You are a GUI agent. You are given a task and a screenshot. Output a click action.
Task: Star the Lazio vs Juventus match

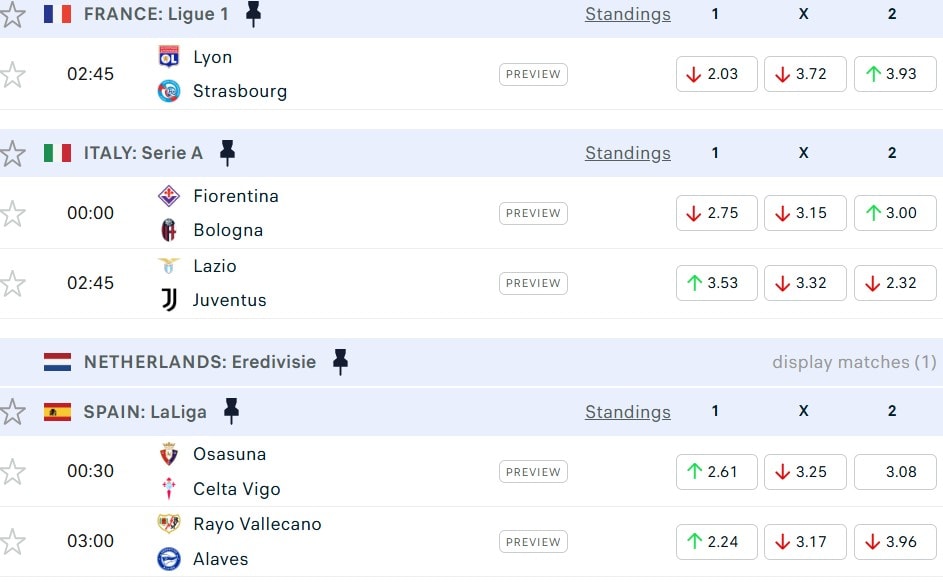13,283
